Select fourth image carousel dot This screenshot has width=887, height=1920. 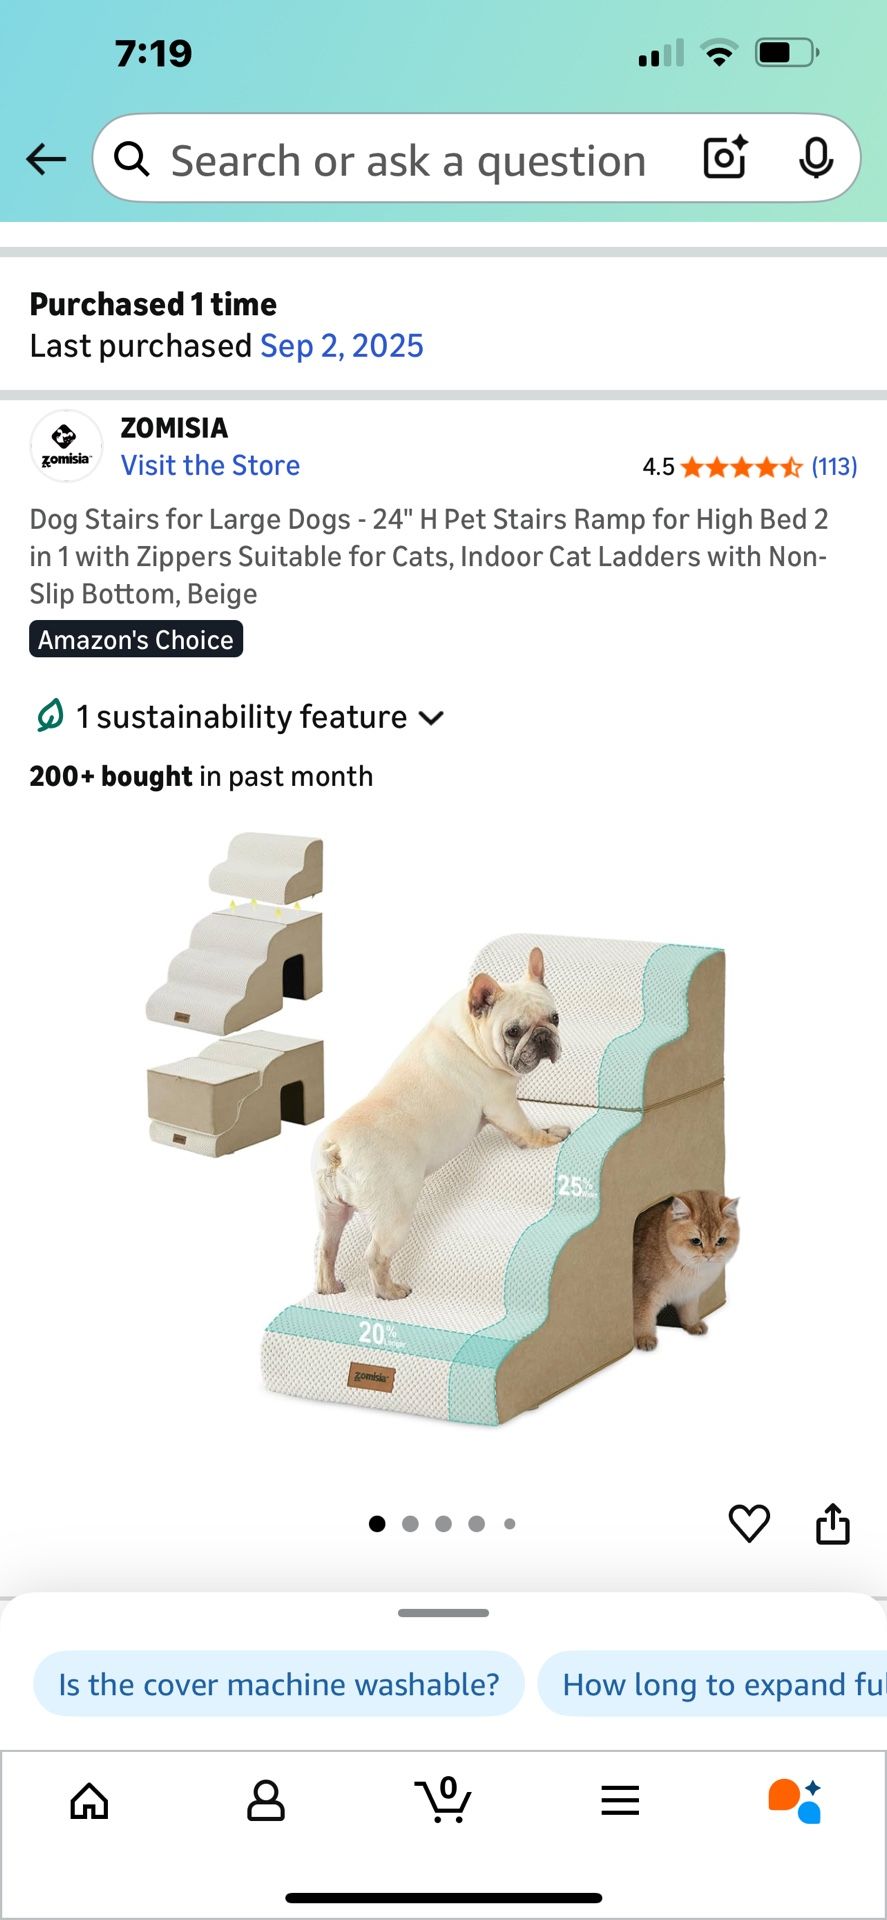[477, 1524]
